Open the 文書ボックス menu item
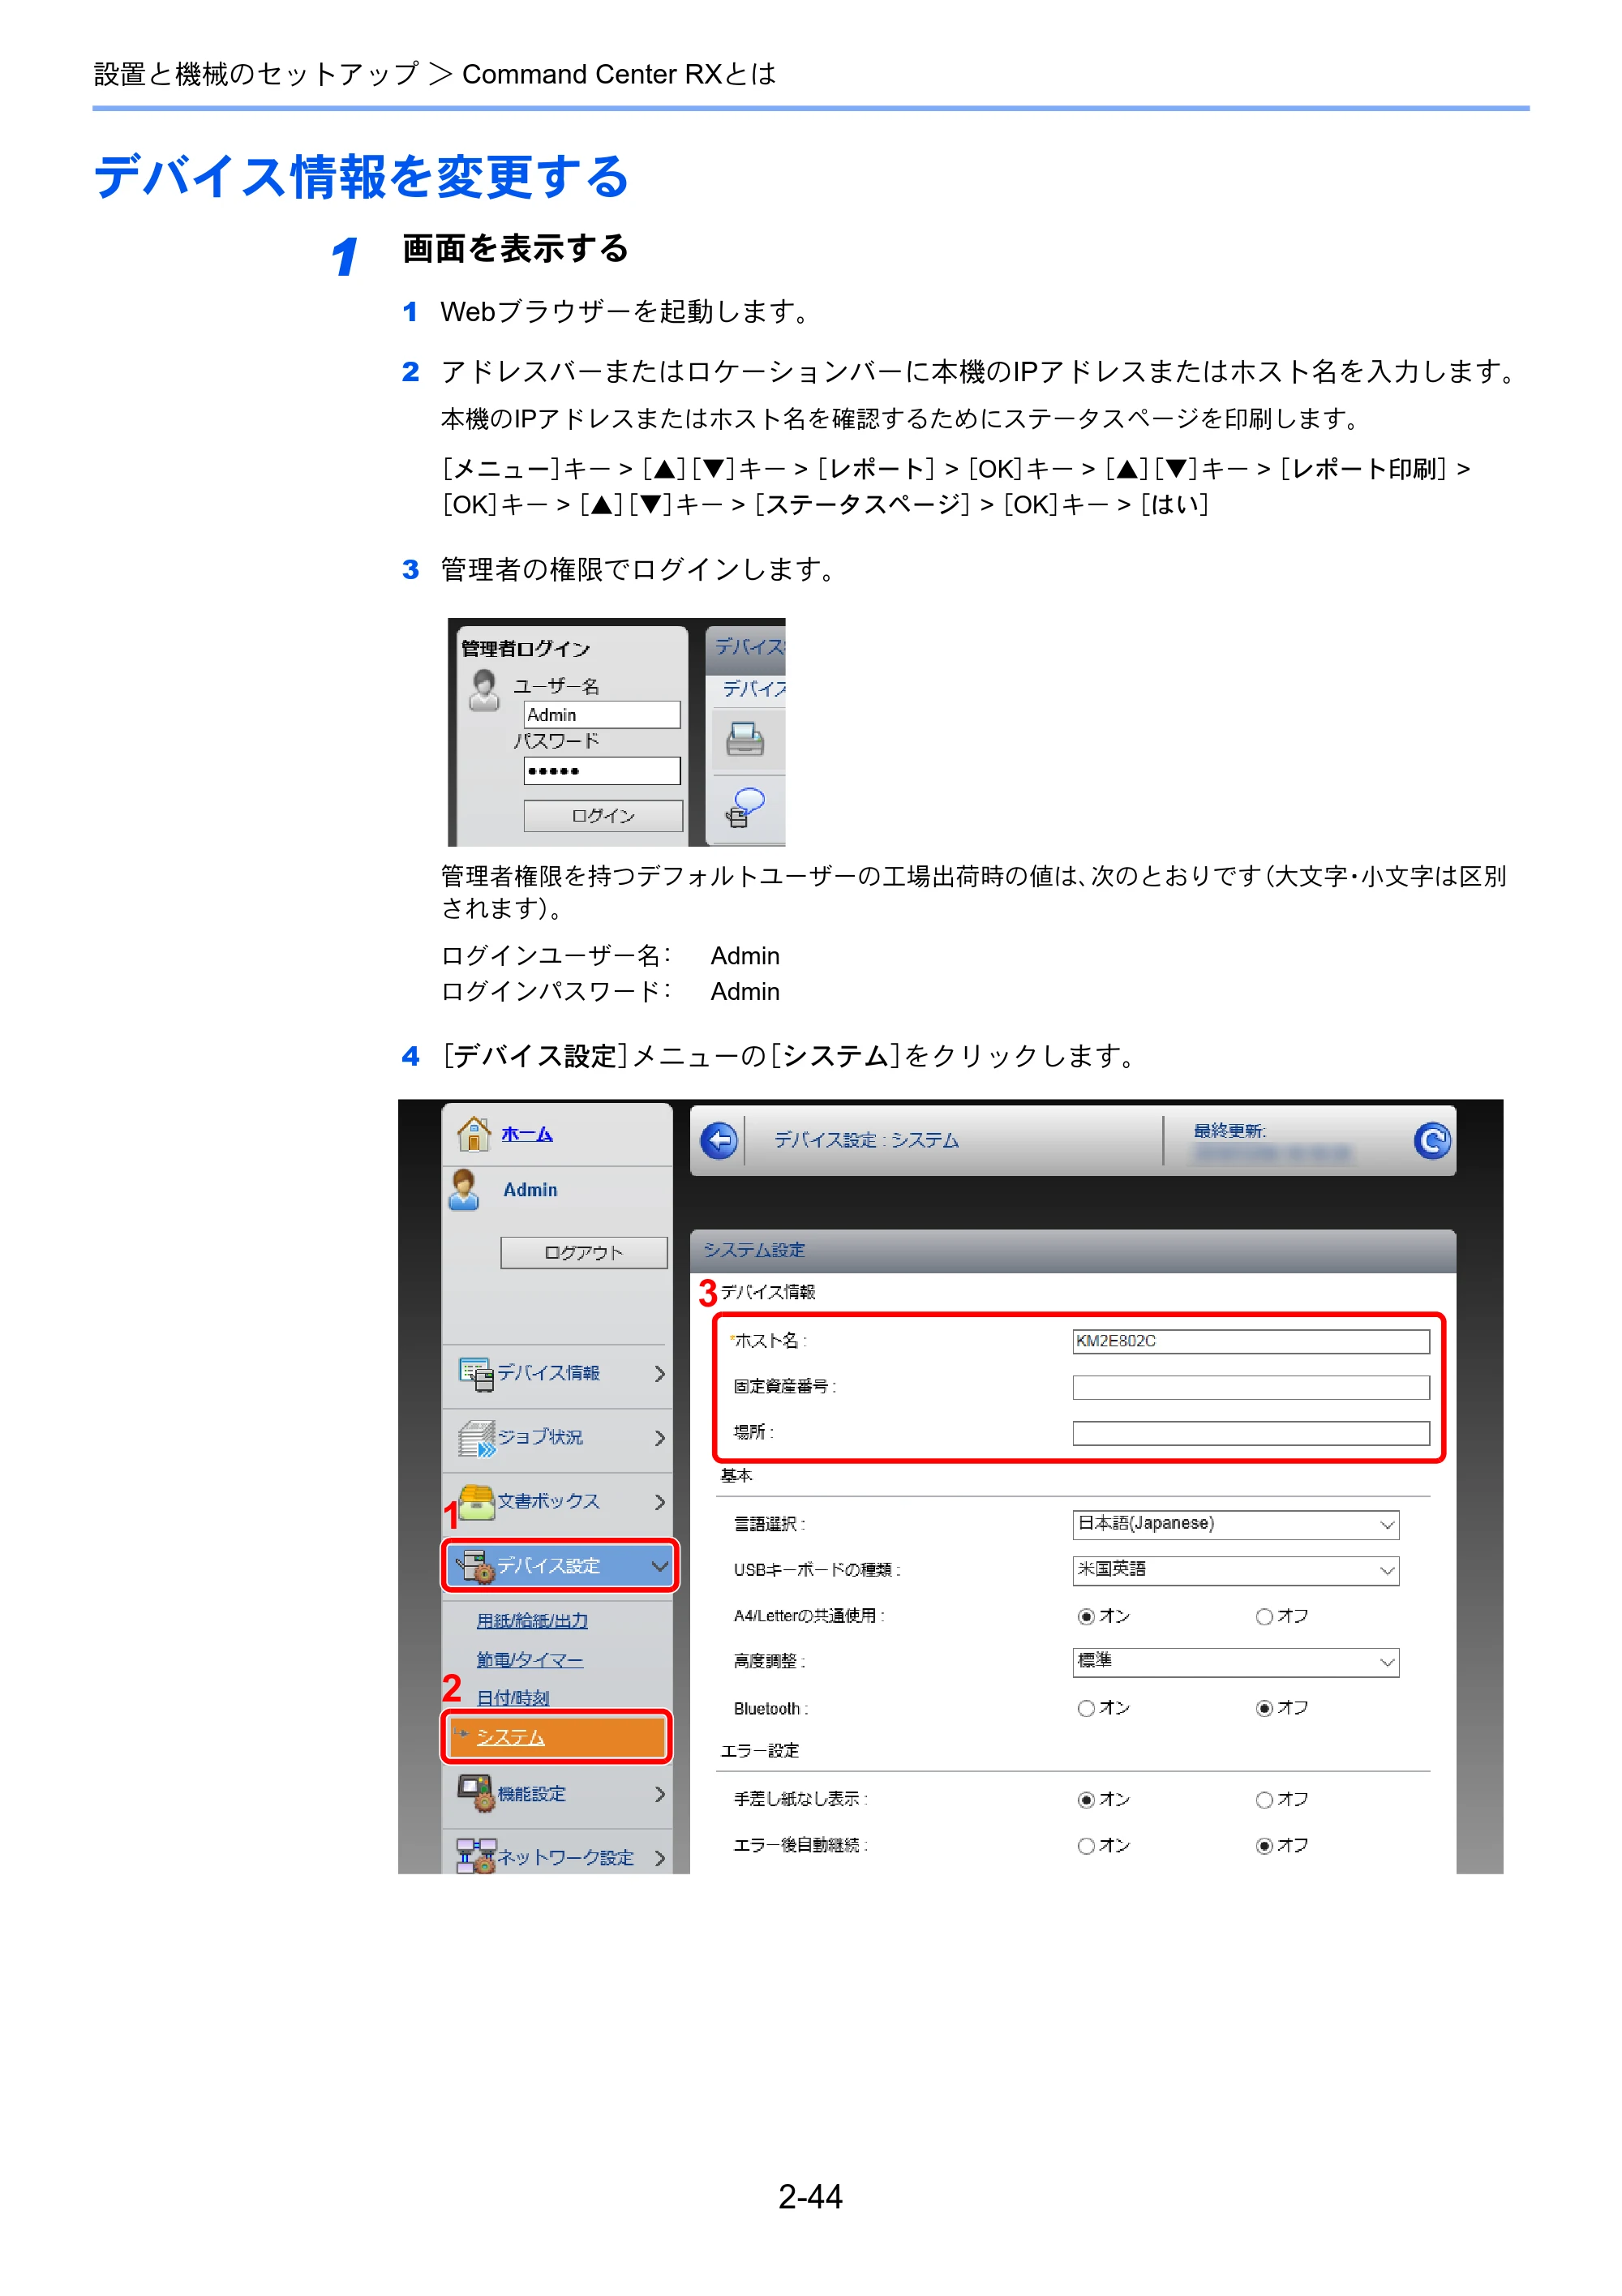This screenshot has height=2296, width=1622. 558,1501
